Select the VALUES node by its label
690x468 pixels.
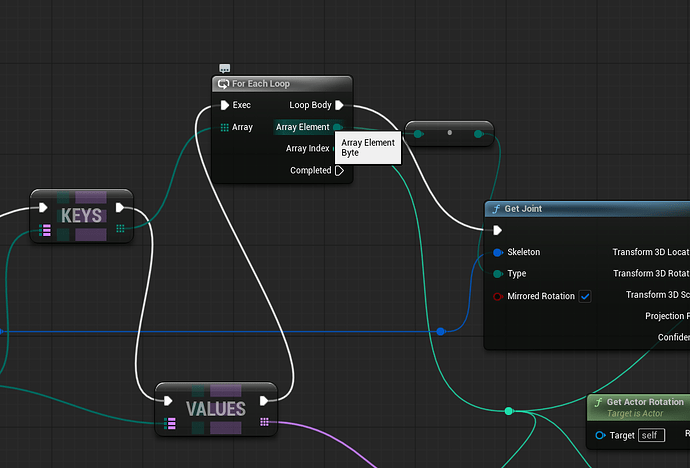216,409
